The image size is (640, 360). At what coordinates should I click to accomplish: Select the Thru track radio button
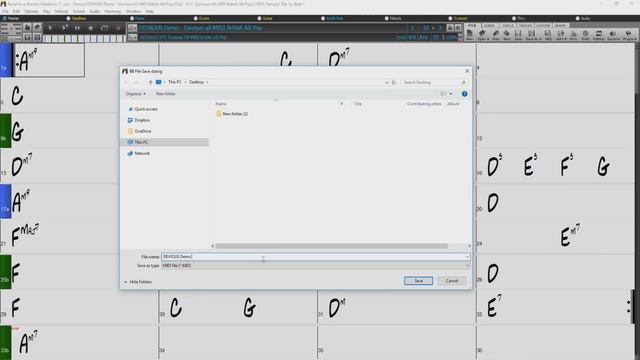[x=514, y=18]
